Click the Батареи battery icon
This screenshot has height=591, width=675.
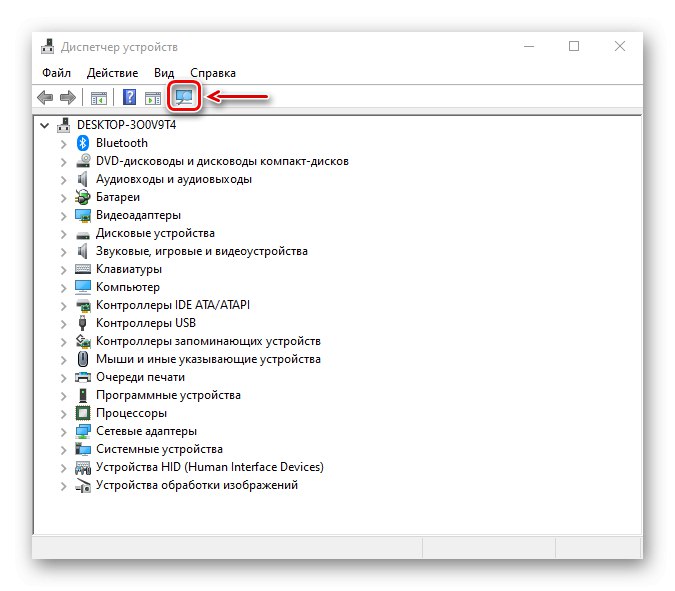coord(83,197)
